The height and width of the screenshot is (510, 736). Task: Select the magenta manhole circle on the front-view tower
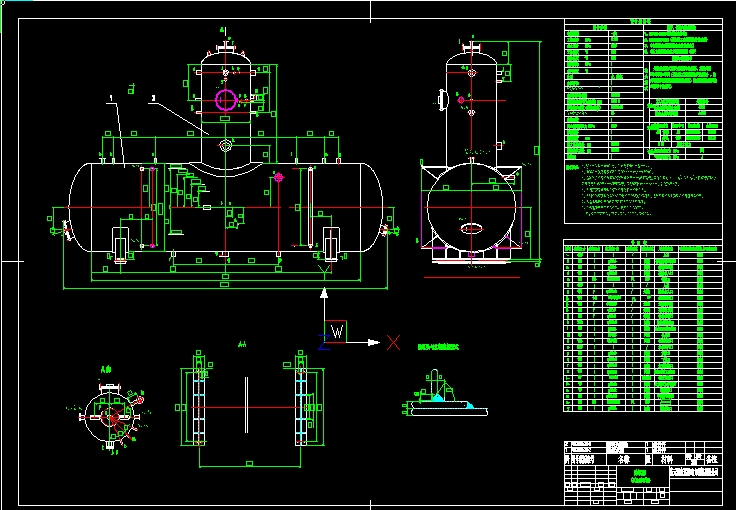coord(226,99)
